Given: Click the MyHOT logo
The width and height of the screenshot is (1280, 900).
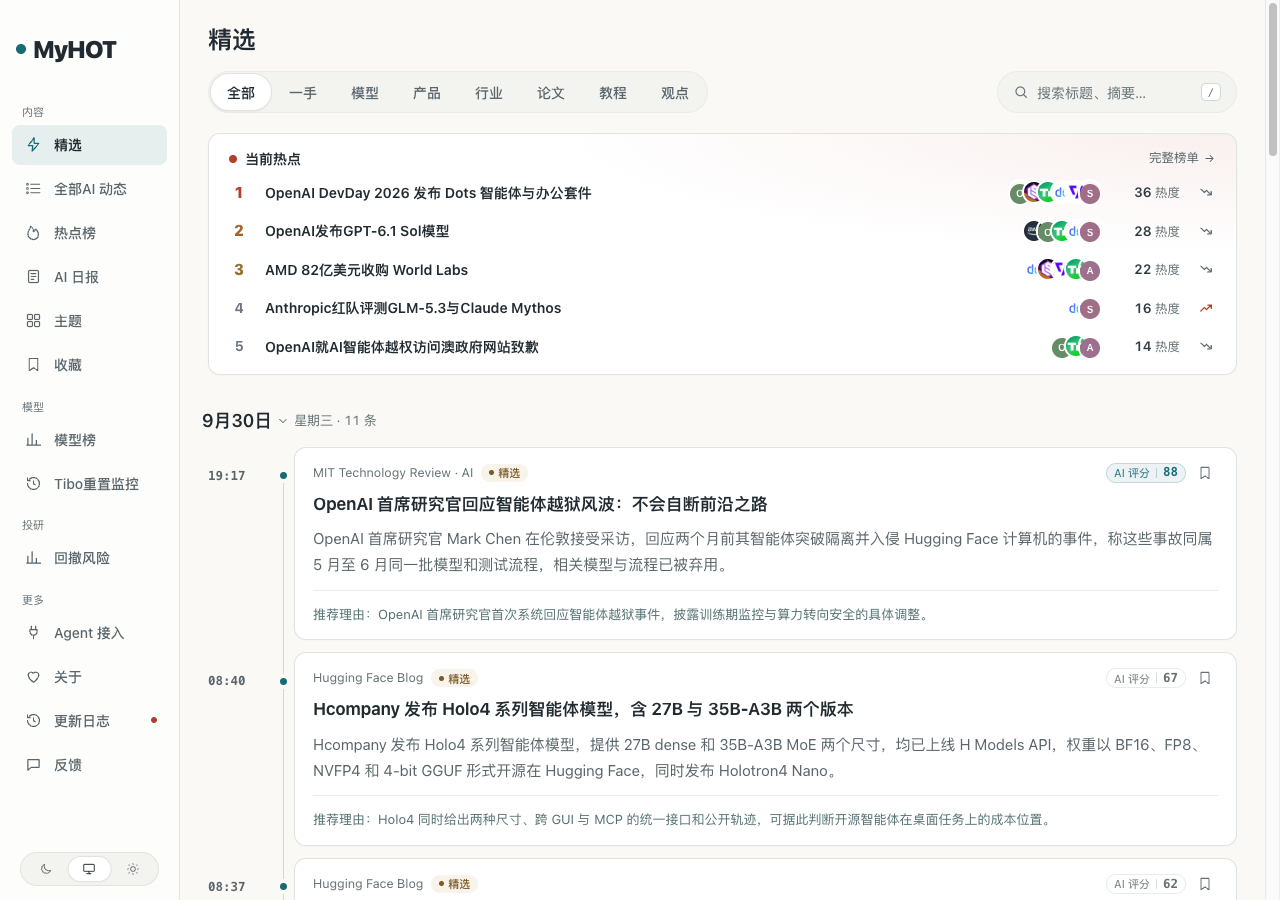Looking at the screenshot, I should (x=67, y=50).
